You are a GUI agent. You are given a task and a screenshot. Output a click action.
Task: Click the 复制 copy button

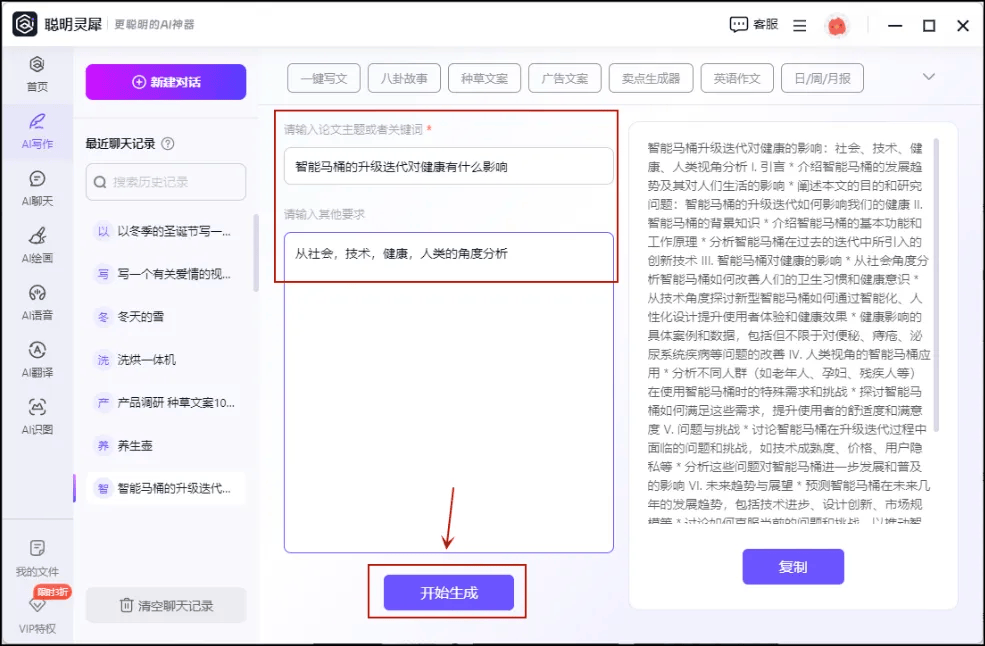click(793, 567)
